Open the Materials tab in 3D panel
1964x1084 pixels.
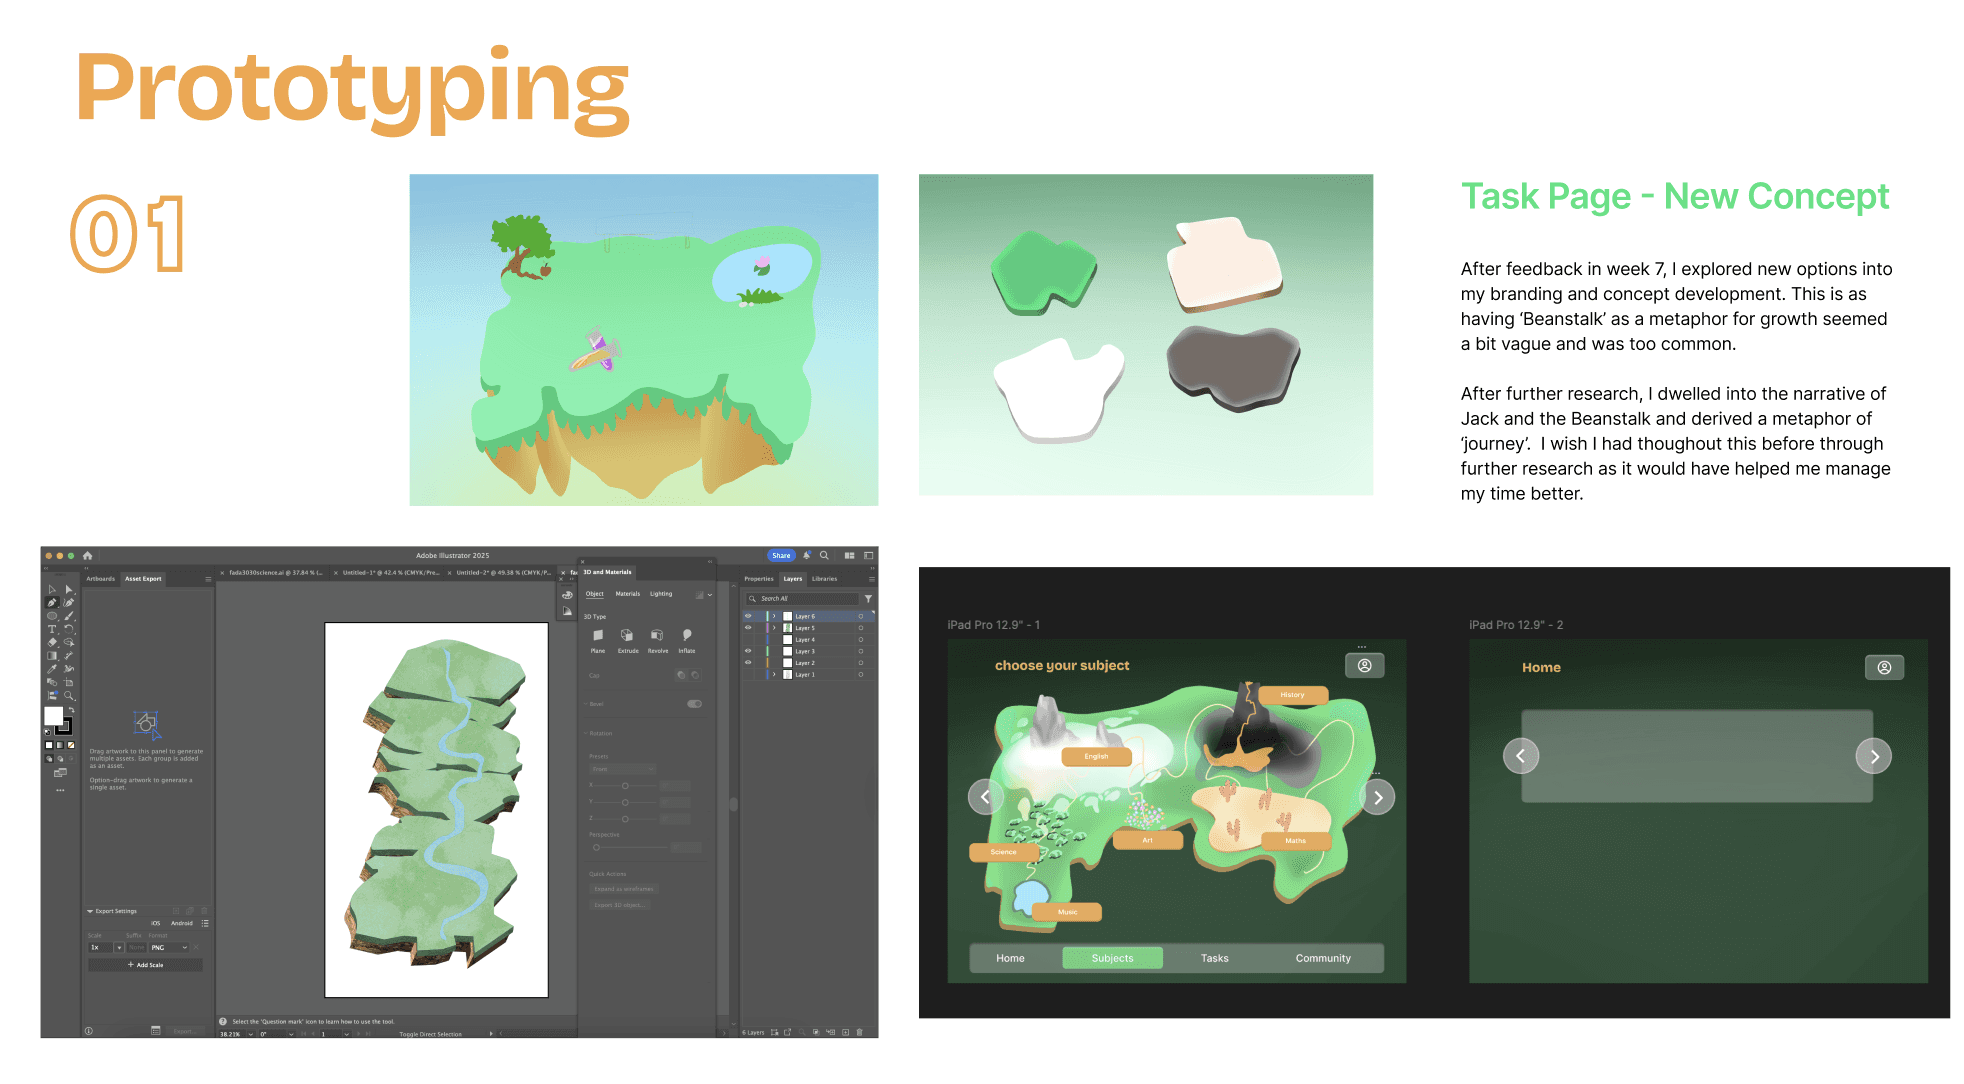627,594
